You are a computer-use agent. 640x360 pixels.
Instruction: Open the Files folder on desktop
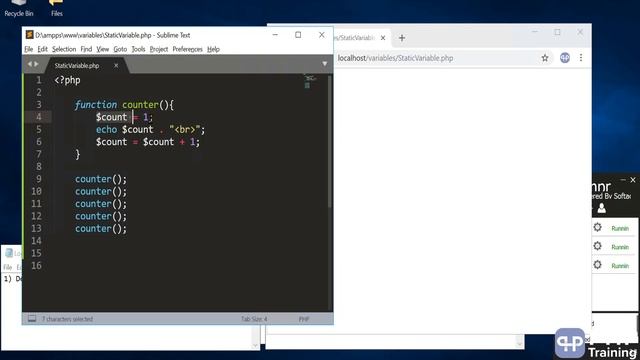pos(56,8)
